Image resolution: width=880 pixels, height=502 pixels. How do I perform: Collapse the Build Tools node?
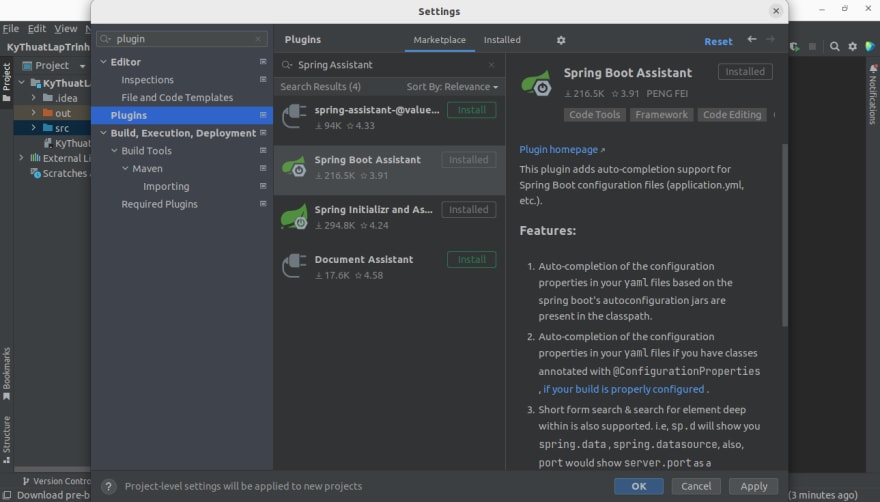pyautogui.click(x=114, y=150)
